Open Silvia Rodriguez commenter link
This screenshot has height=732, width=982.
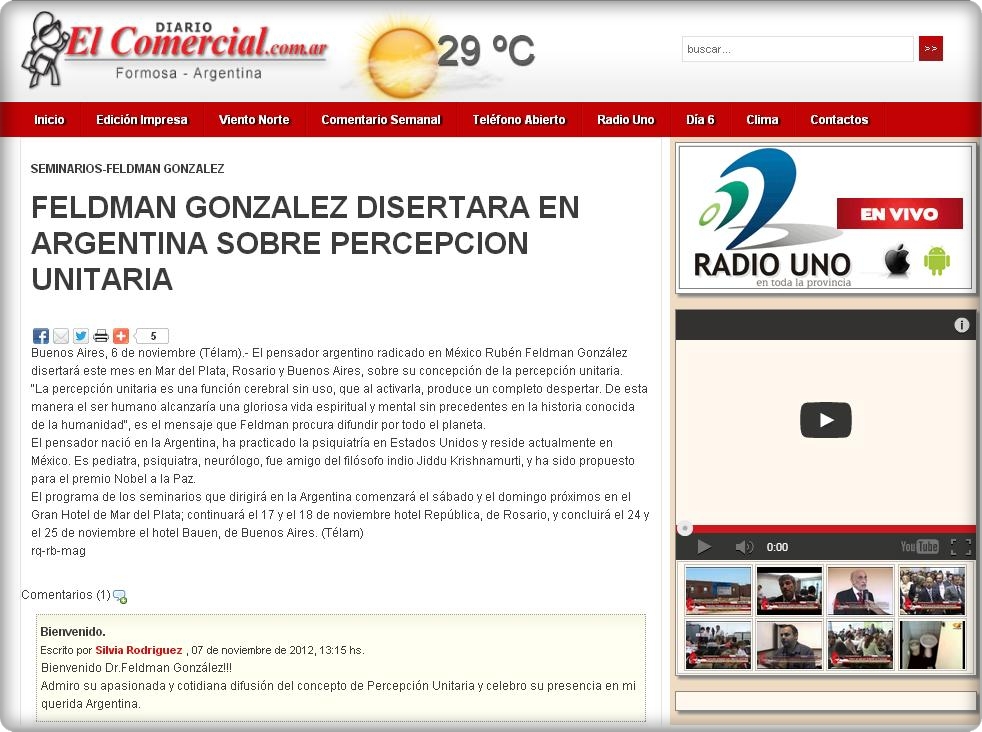coord(139,650)
